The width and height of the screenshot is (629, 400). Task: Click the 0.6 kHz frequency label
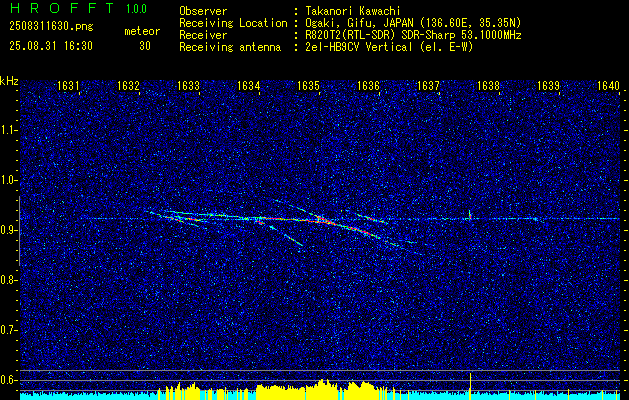coord(8,380)
